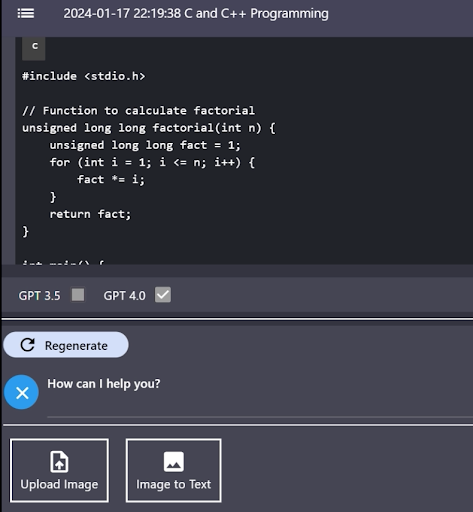
Task: Open the hamburger menu icon
Action: pos(26,14)
